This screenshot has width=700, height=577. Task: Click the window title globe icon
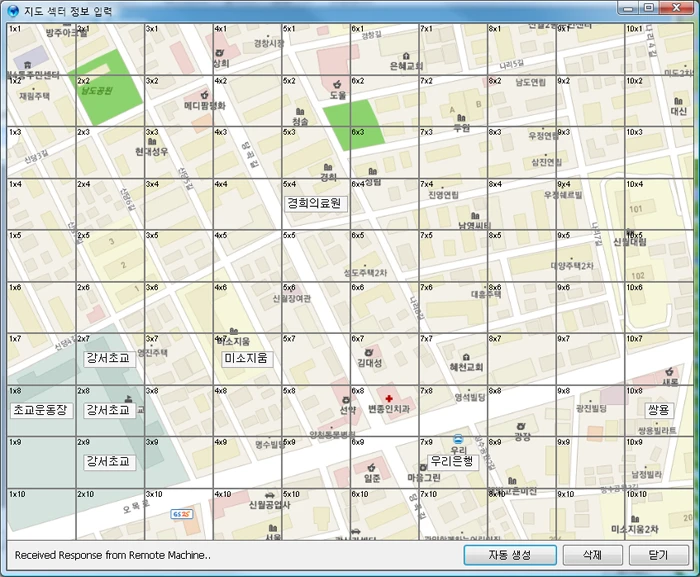[14, 10]
